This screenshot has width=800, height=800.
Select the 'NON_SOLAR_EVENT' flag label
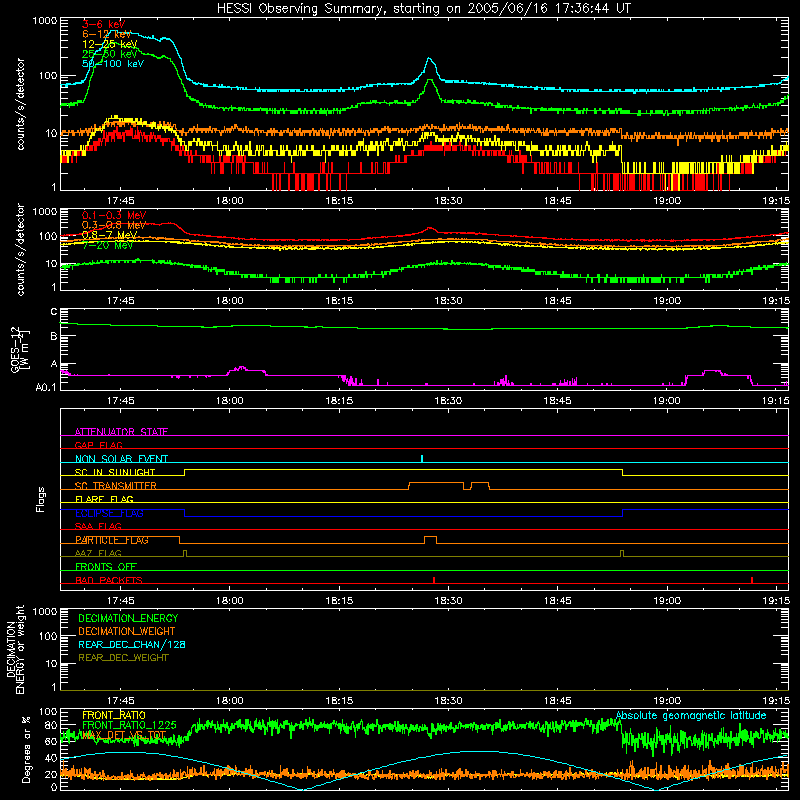point(121,459)
